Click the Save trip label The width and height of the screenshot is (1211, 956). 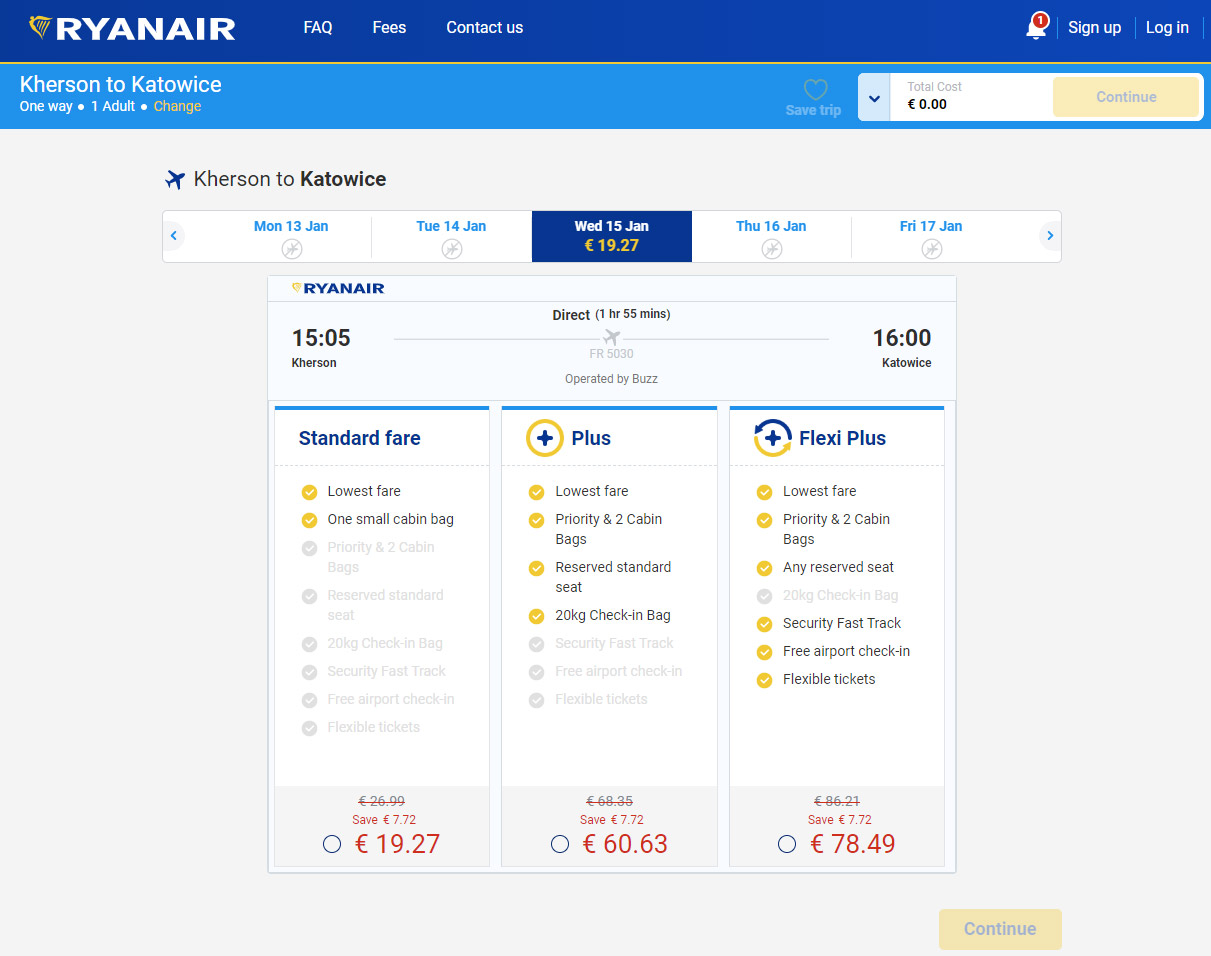813,110
